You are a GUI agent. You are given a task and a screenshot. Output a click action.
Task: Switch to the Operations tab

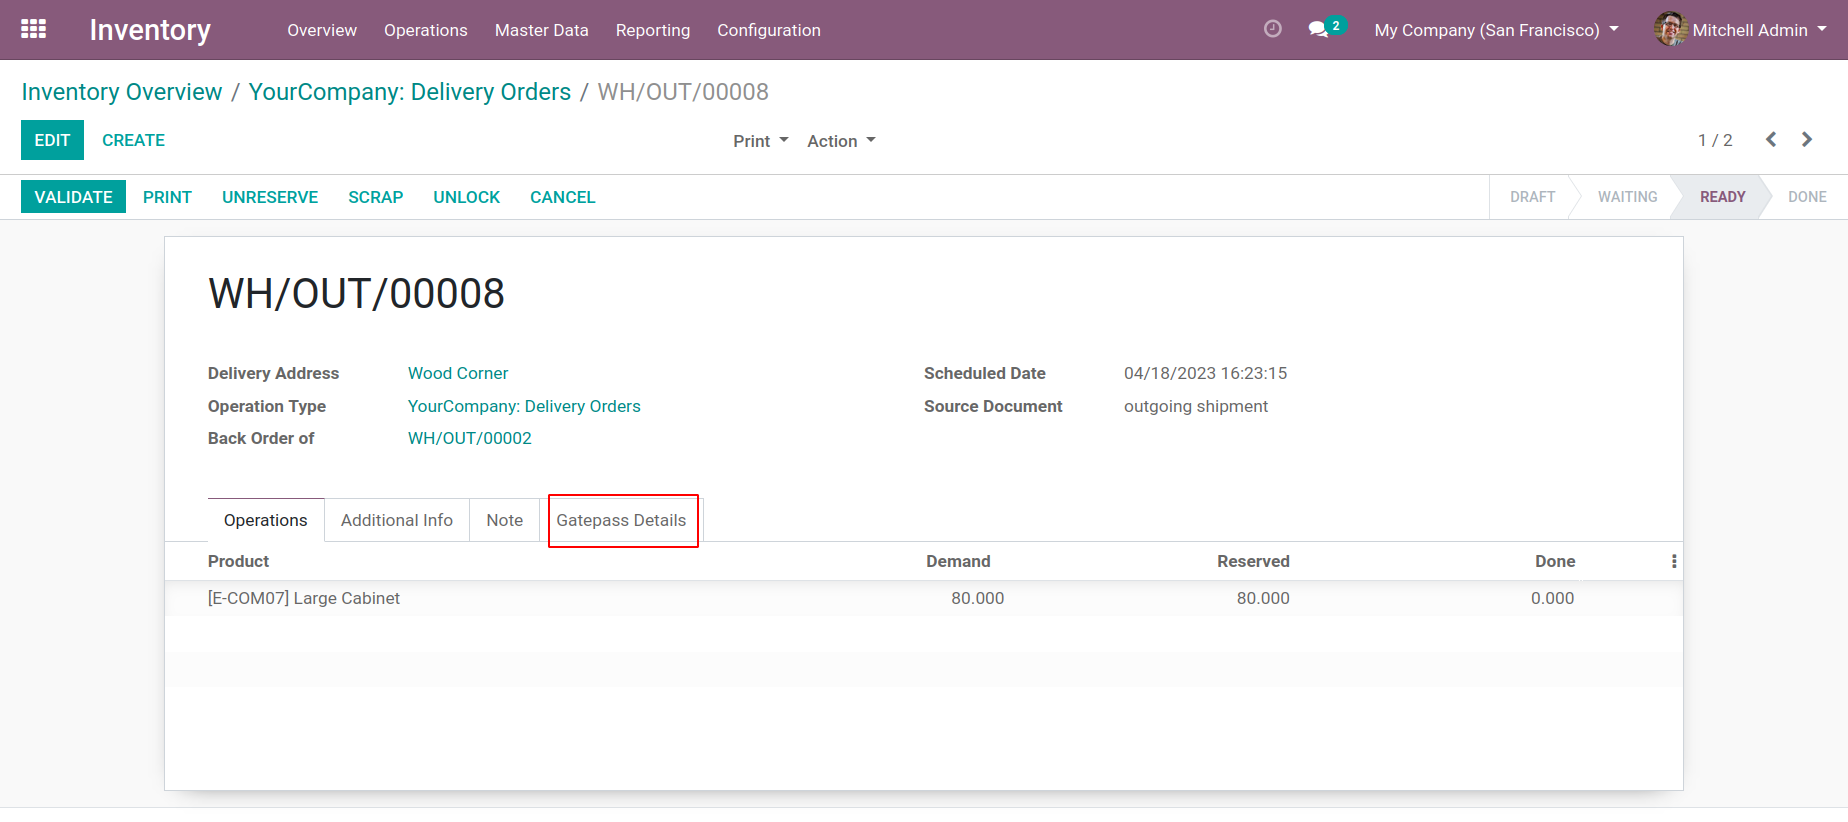[266, 520]
